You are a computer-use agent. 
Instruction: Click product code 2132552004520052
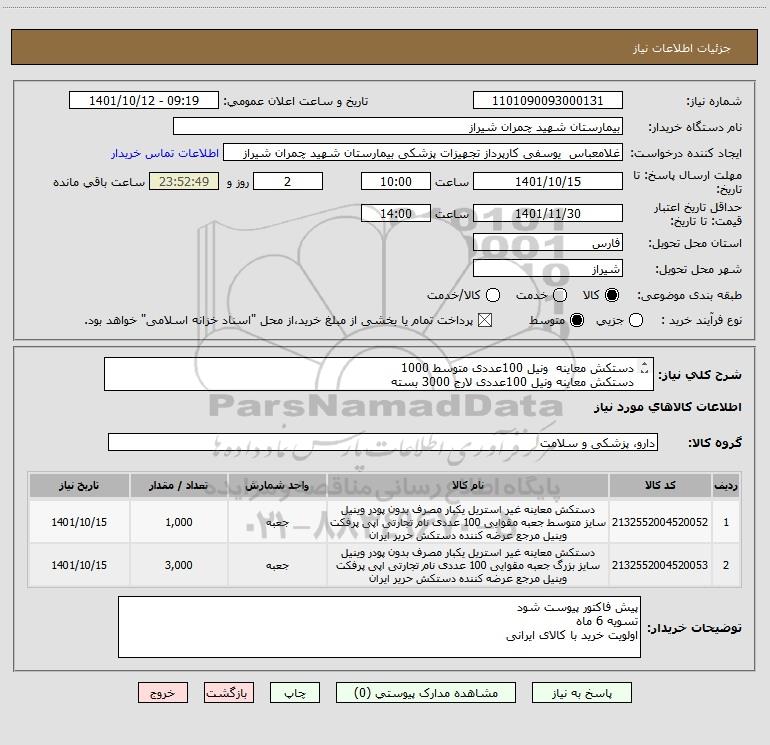point(660,522)
